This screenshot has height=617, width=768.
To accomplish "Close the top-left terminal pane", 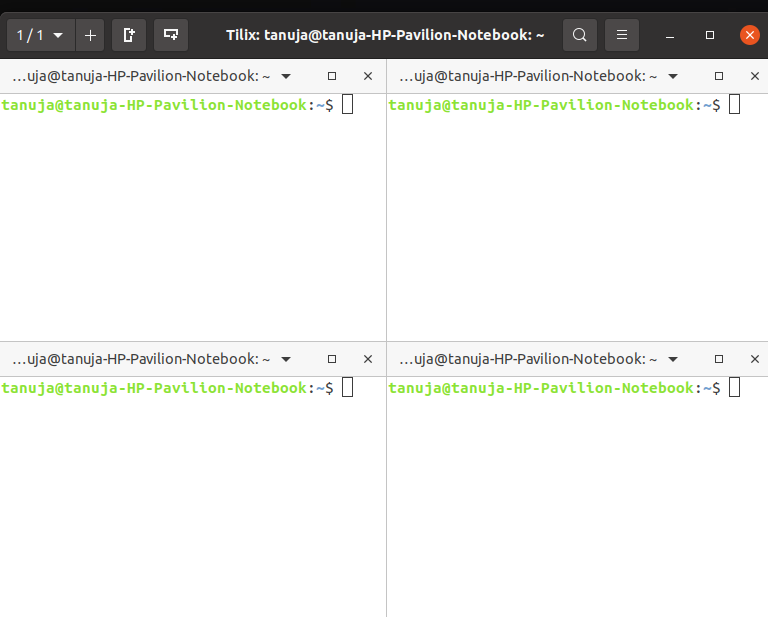I will click(x=368, y=76).
